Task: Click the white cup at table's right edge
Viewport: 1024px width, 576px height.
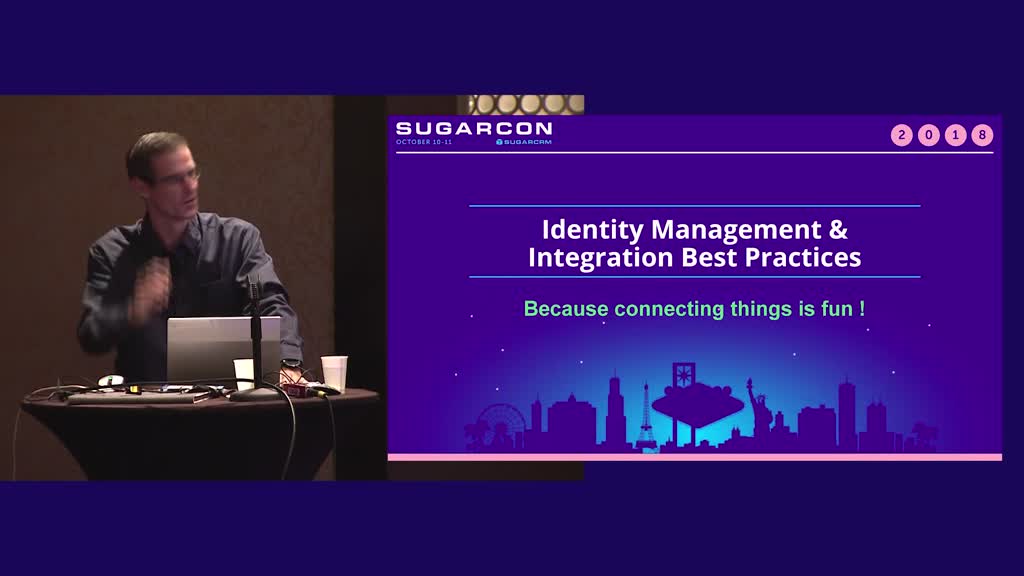Action: point(334,372)
